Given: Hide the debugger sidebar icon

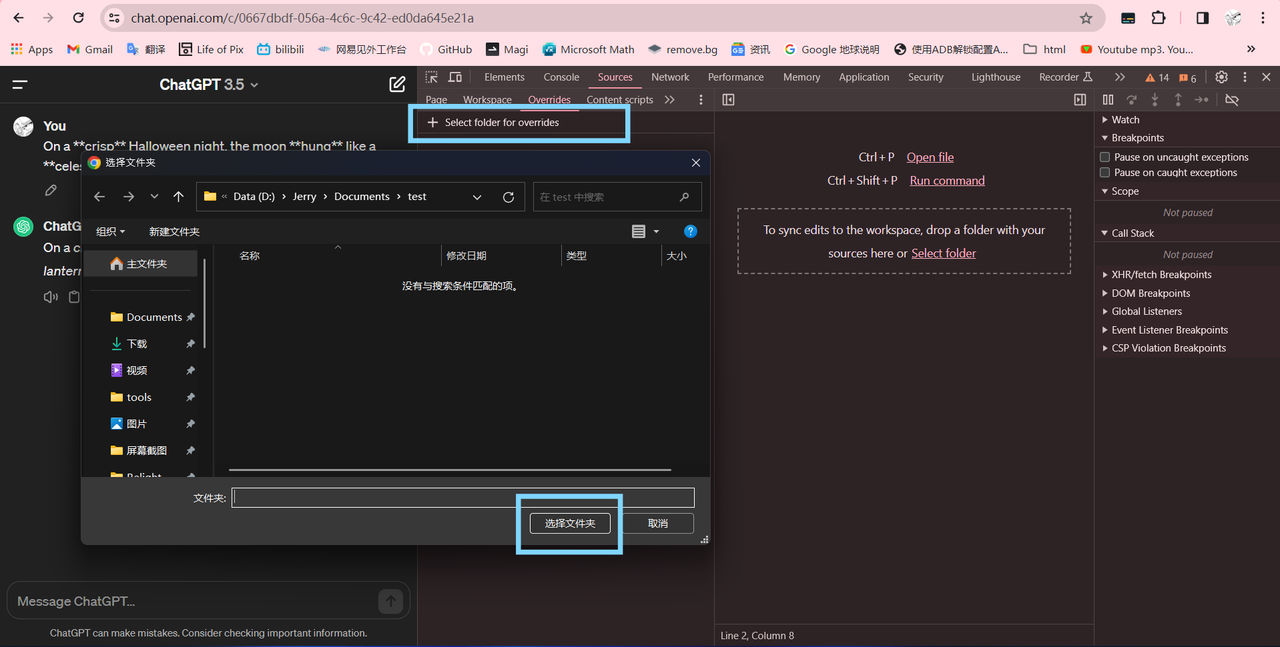Looking at the screenshot, I should pyautogui.click(x=1080, y=100).
